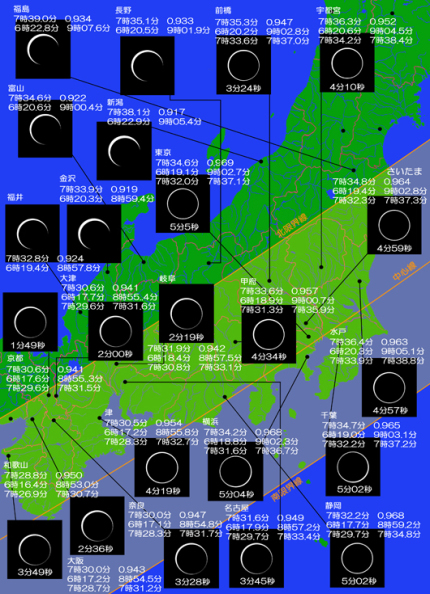Open the Maebashi annular eclipse image 3分24秒
The width and height of the screenshot is (430, 594).
[x=244, y=65]
